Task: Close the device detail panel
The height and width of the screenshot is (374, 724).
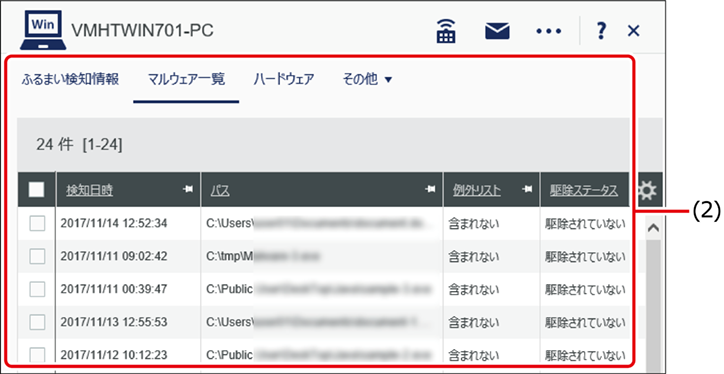Action: click(634, 31)
